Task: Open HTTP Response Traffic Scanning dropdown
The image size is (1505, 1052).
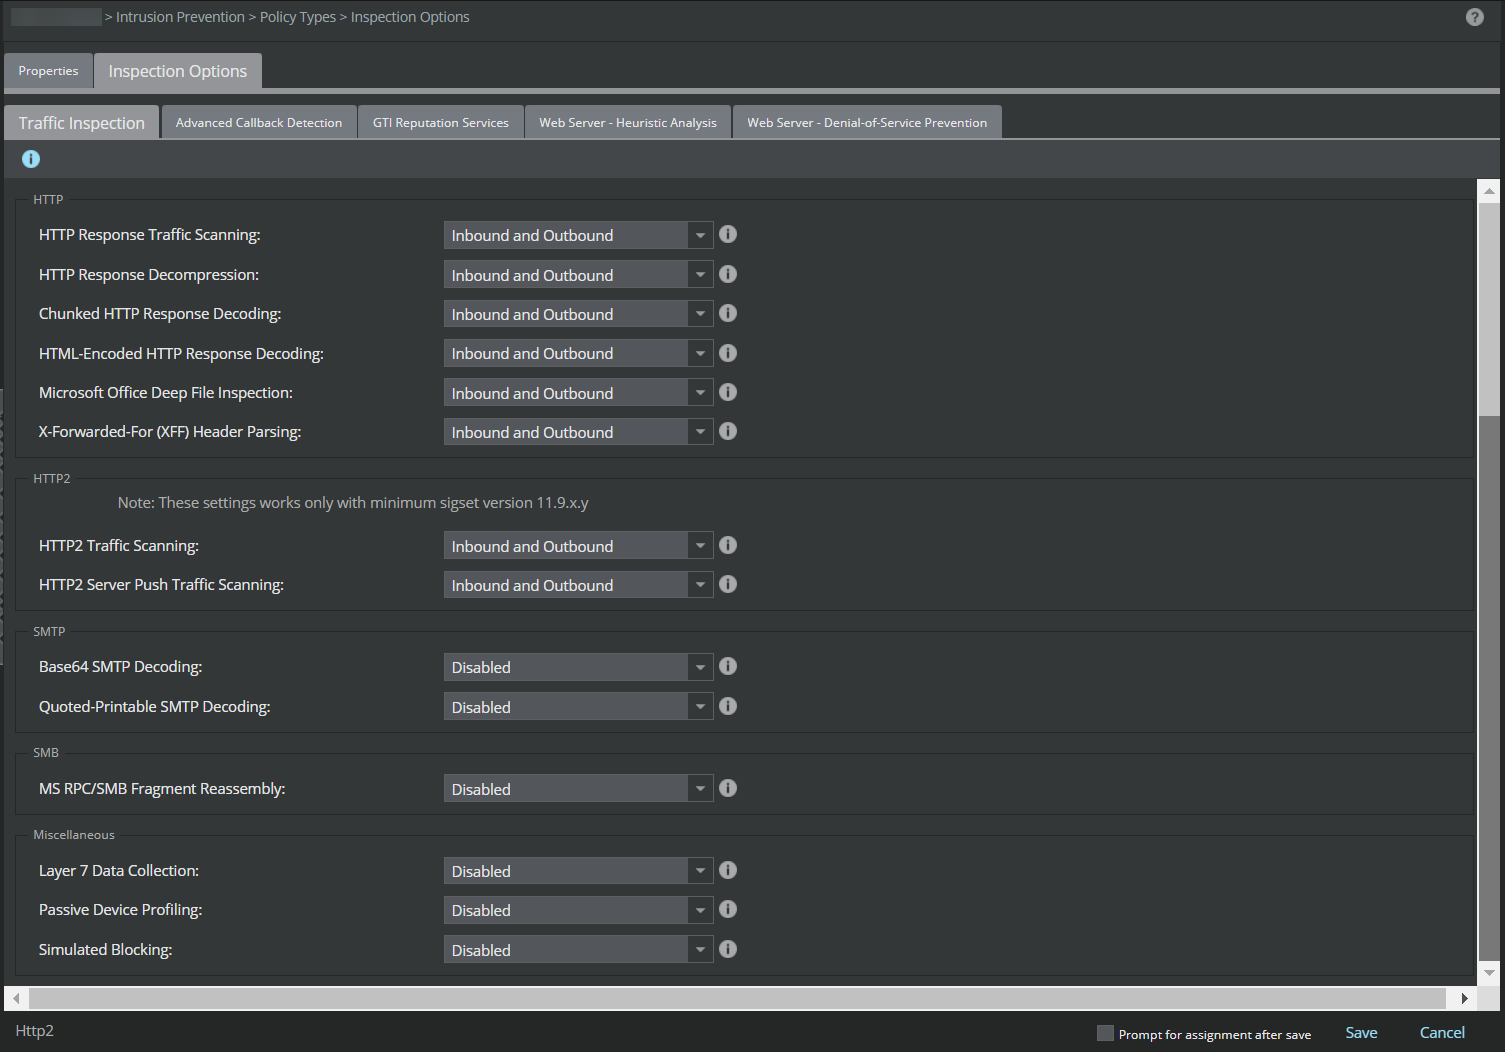Action: 578,235
